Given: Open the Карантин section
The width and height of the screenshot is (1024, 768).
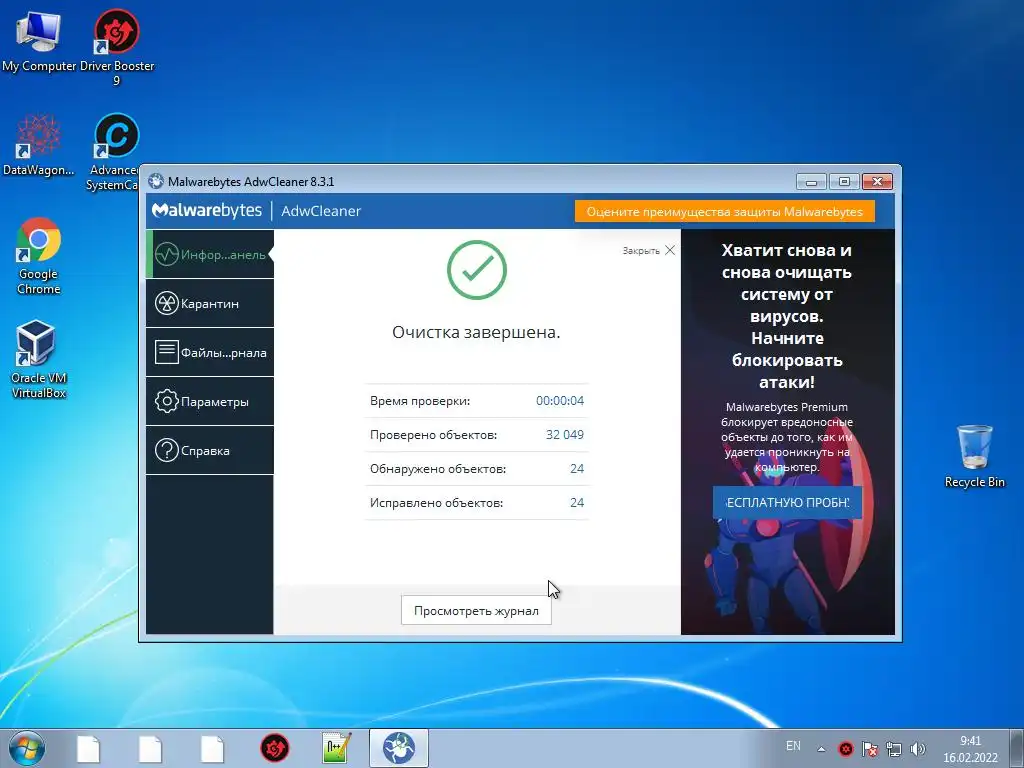Looking at the screenshot, I should coord(210,303).
